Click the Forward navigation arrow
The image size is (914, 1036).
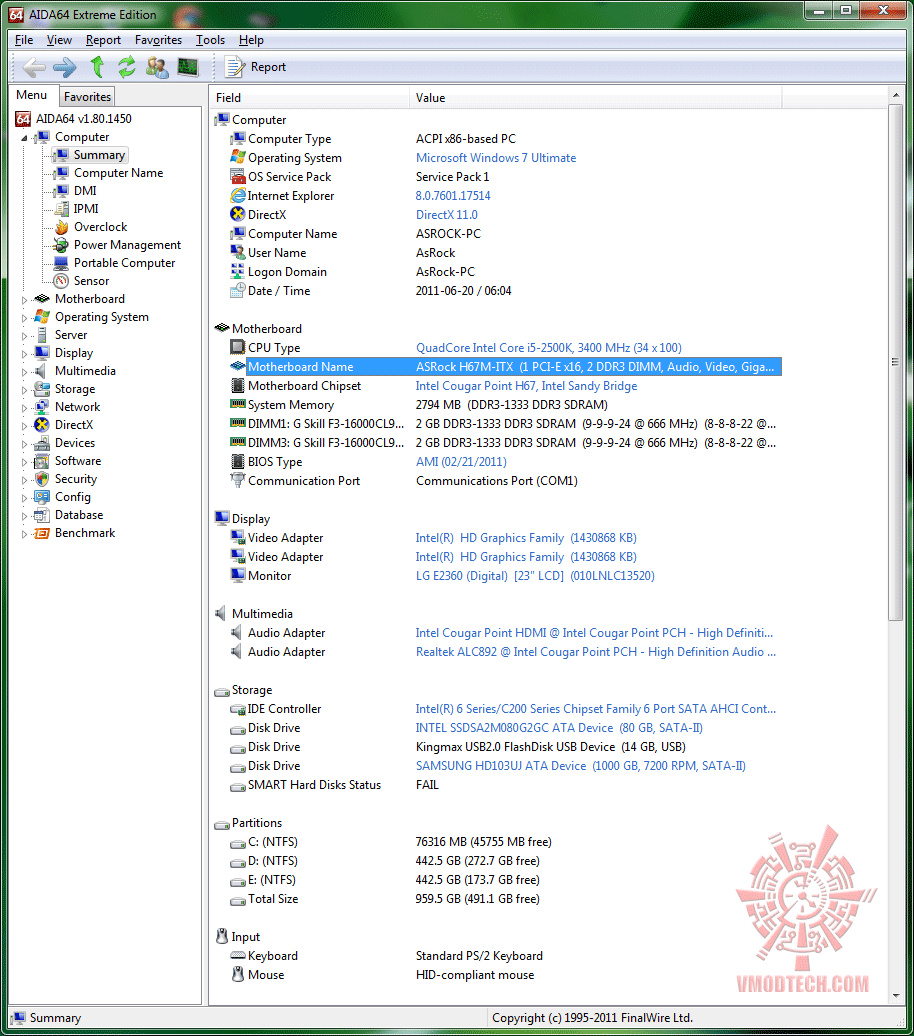(64, 67)
